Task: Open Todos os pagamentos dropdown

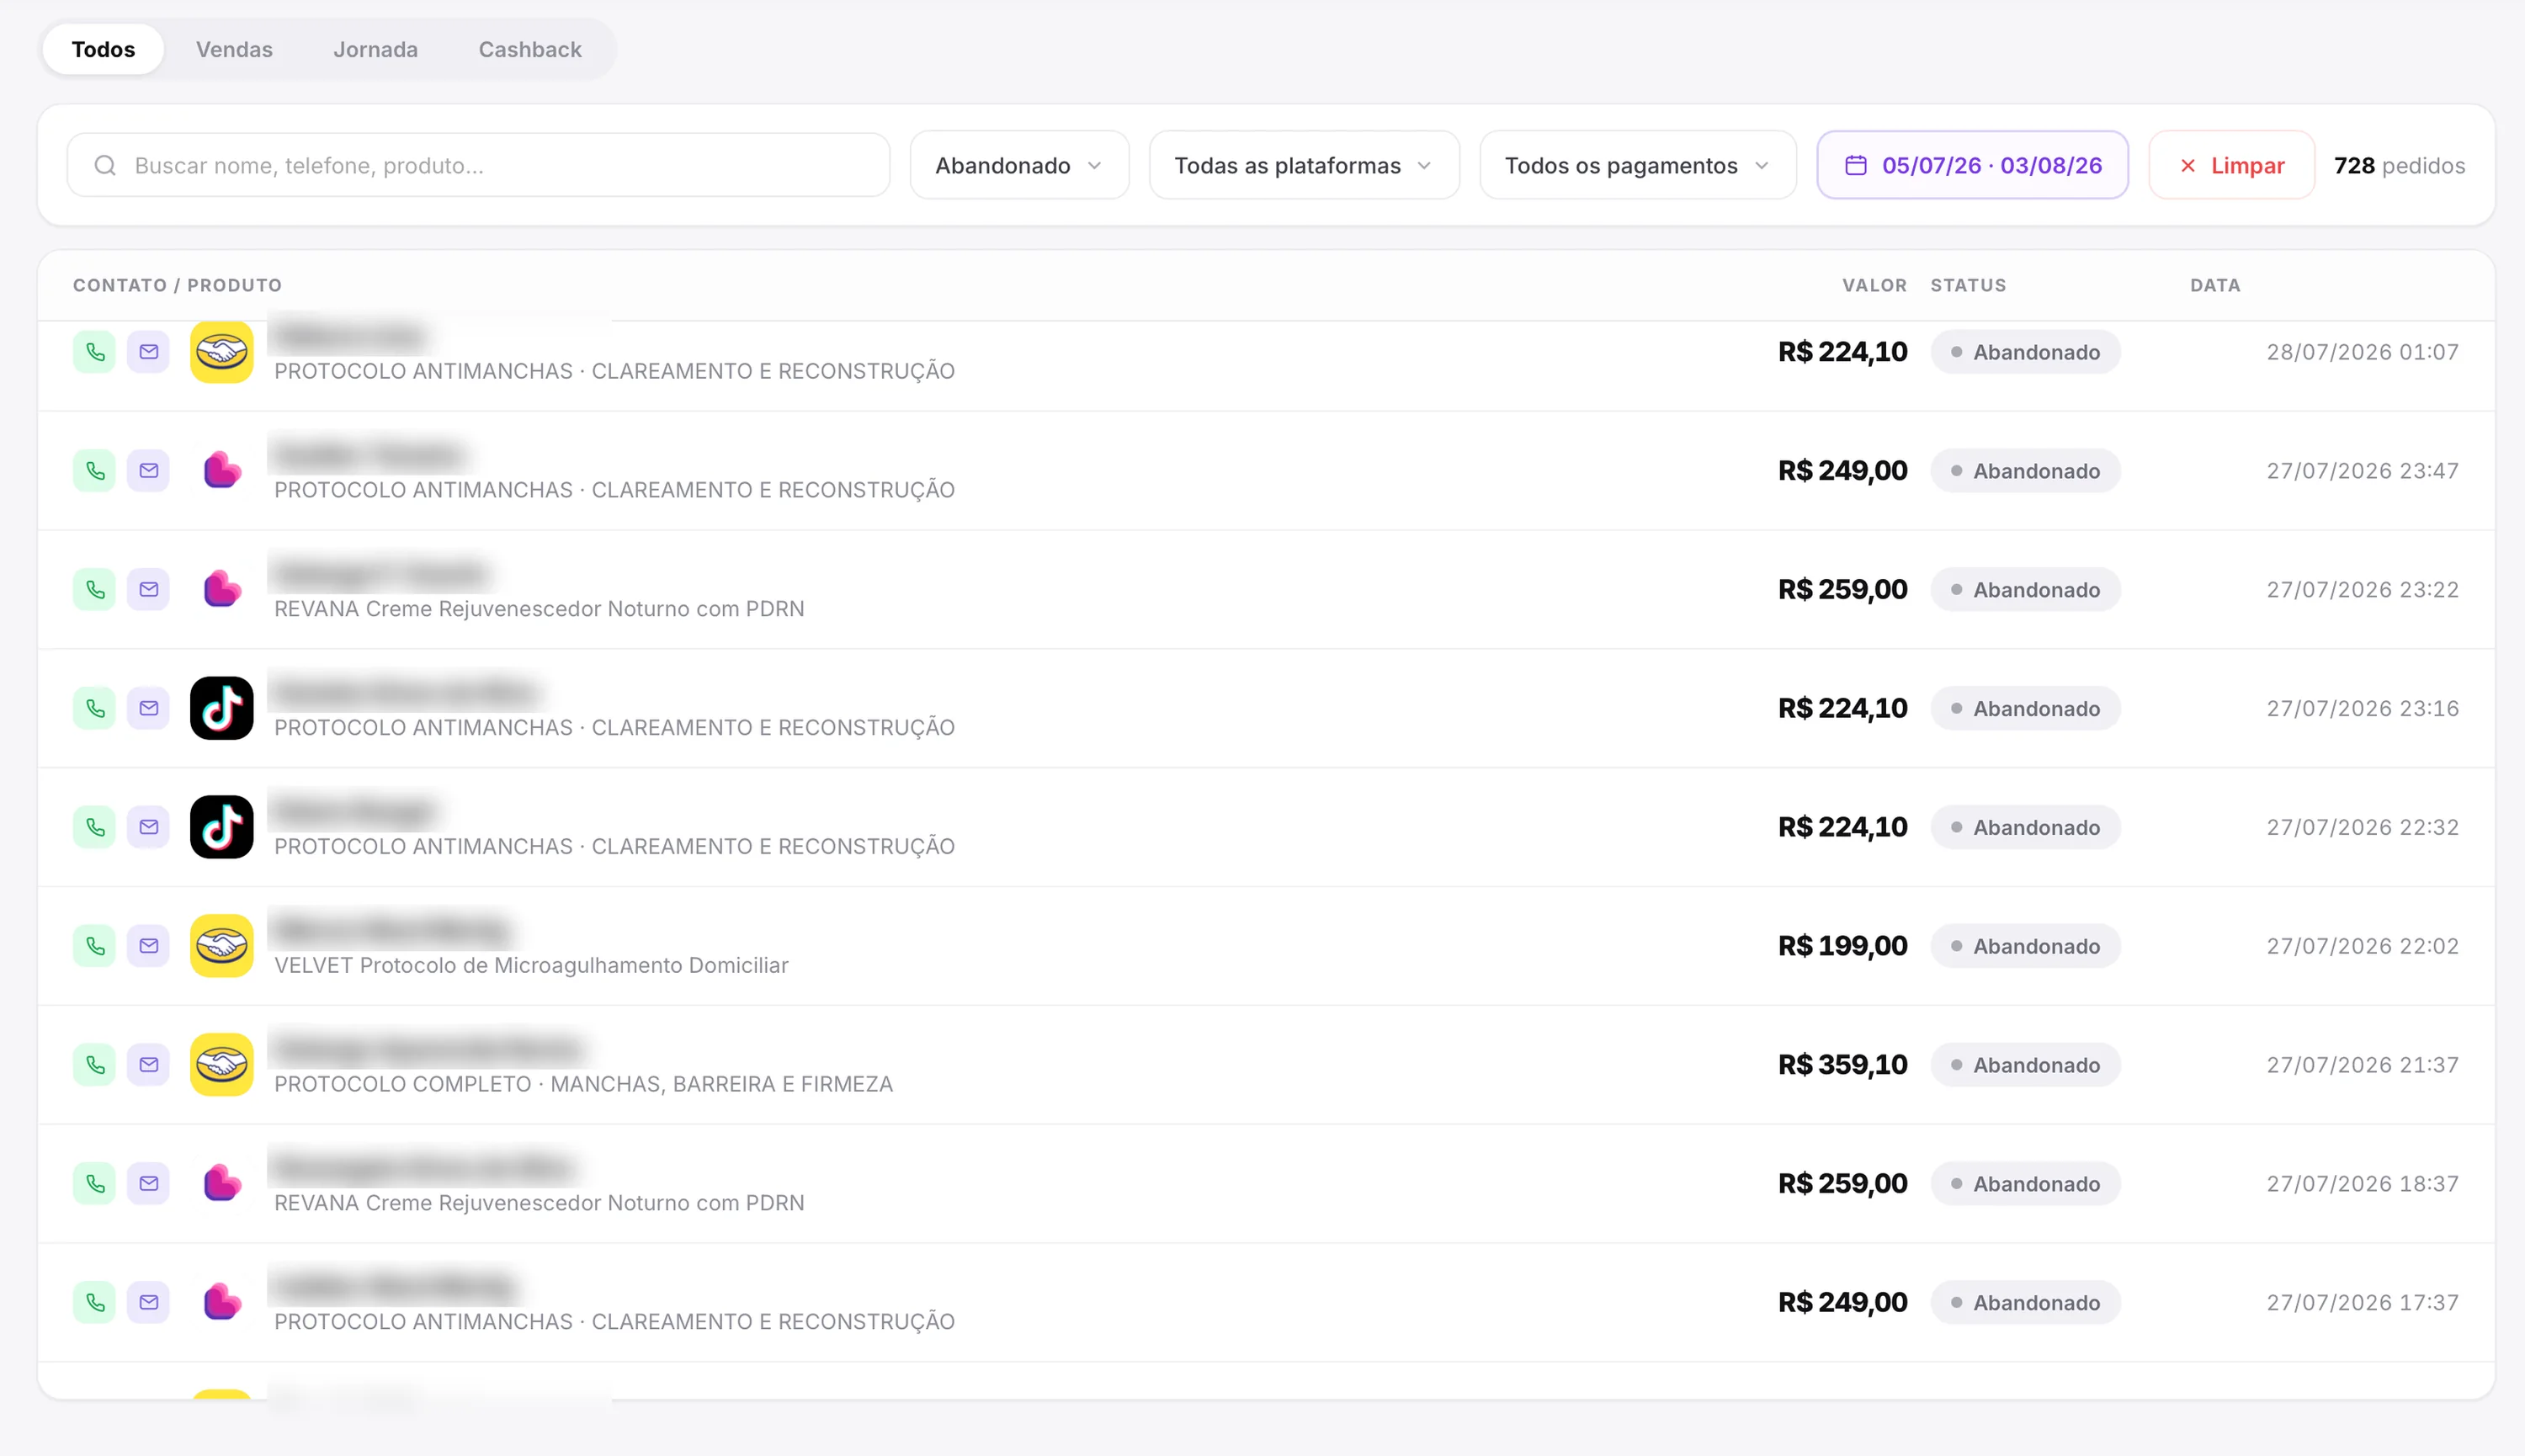Action: click(x=1638, y=165)
